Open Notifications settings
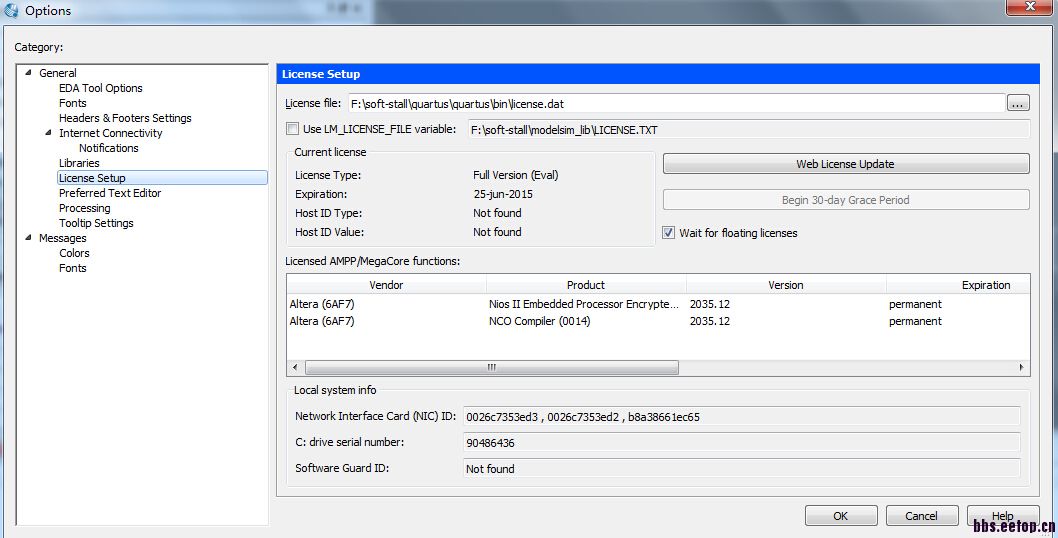 [x=109, y=148]
